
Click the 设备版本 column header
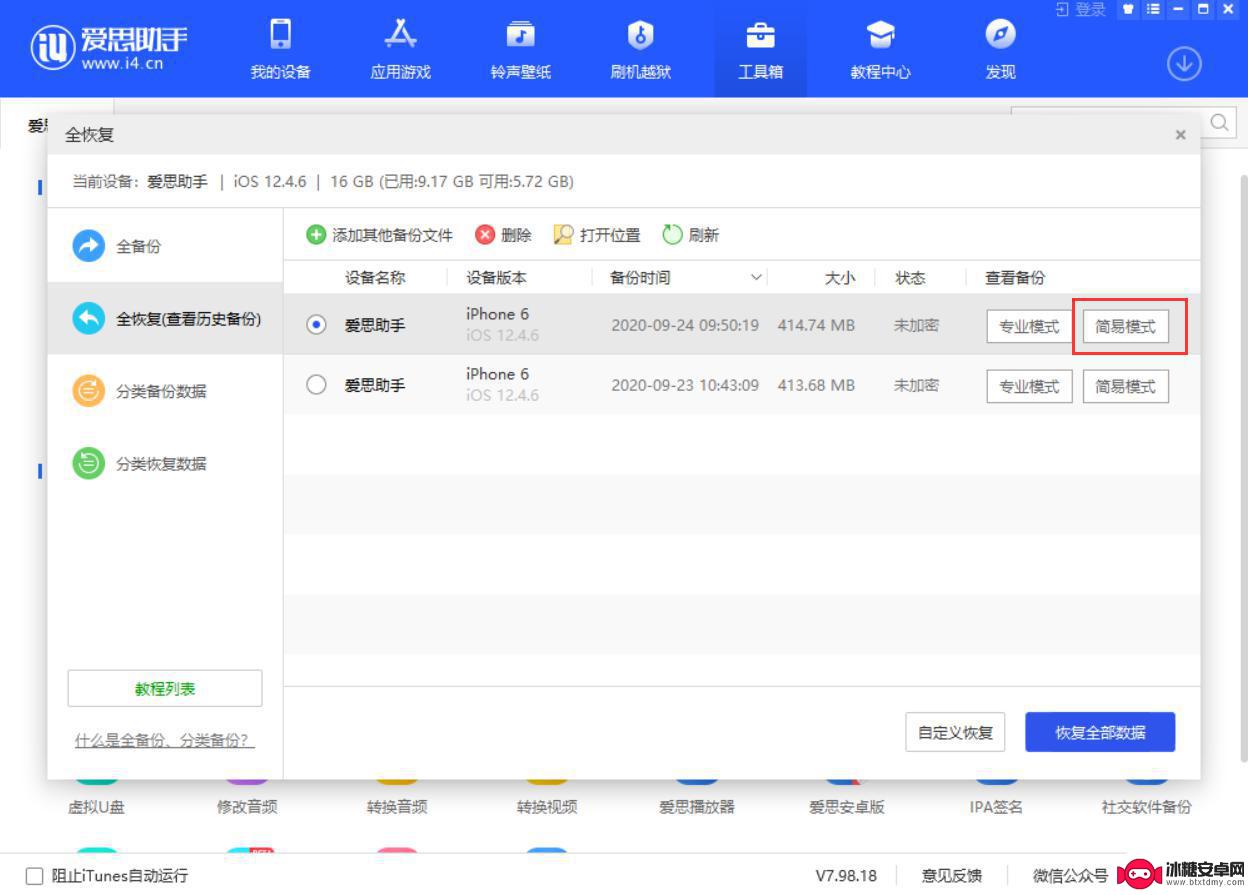pos(496,278)
